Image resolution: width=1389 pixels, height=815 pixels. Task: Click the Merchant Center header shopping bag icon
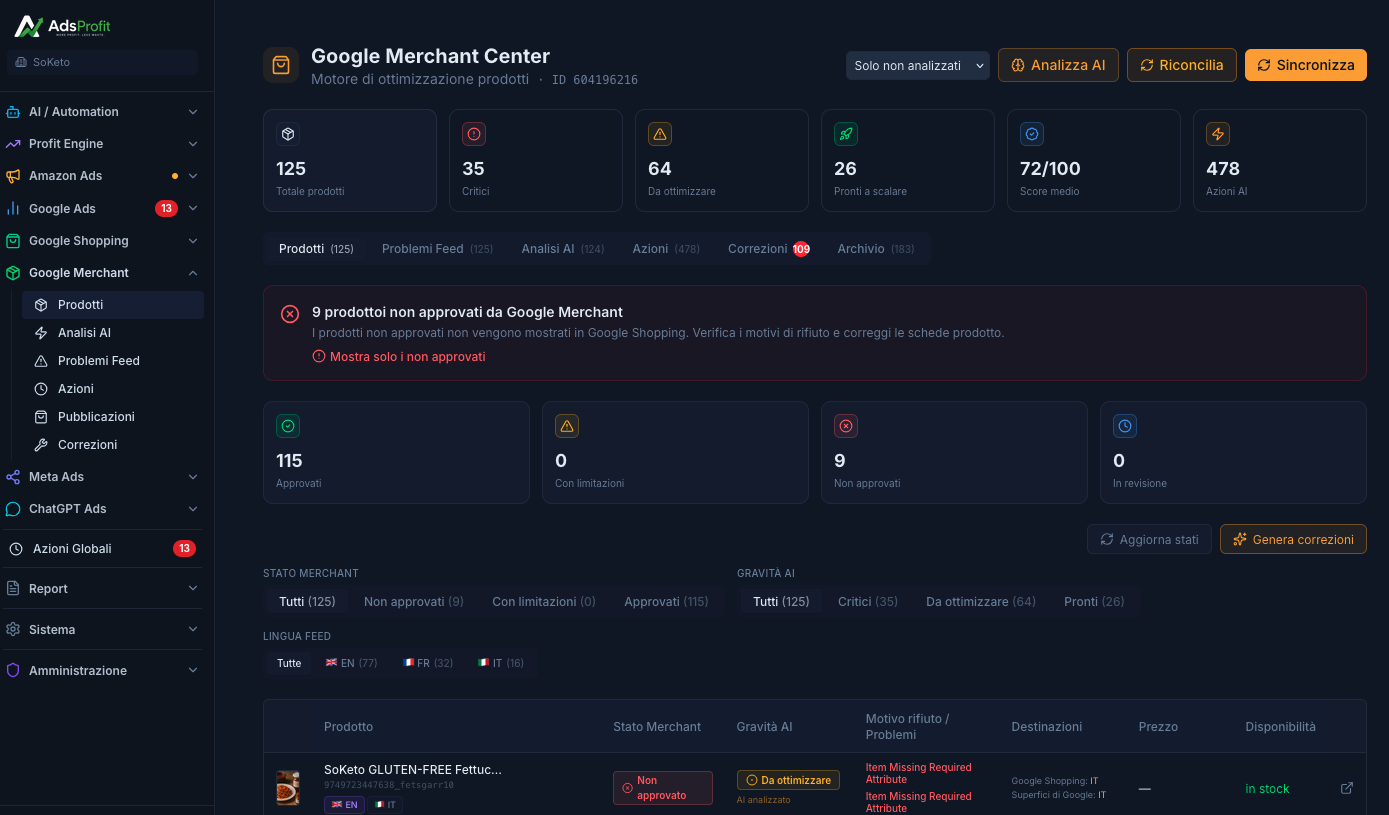click(x=281, y=65)
